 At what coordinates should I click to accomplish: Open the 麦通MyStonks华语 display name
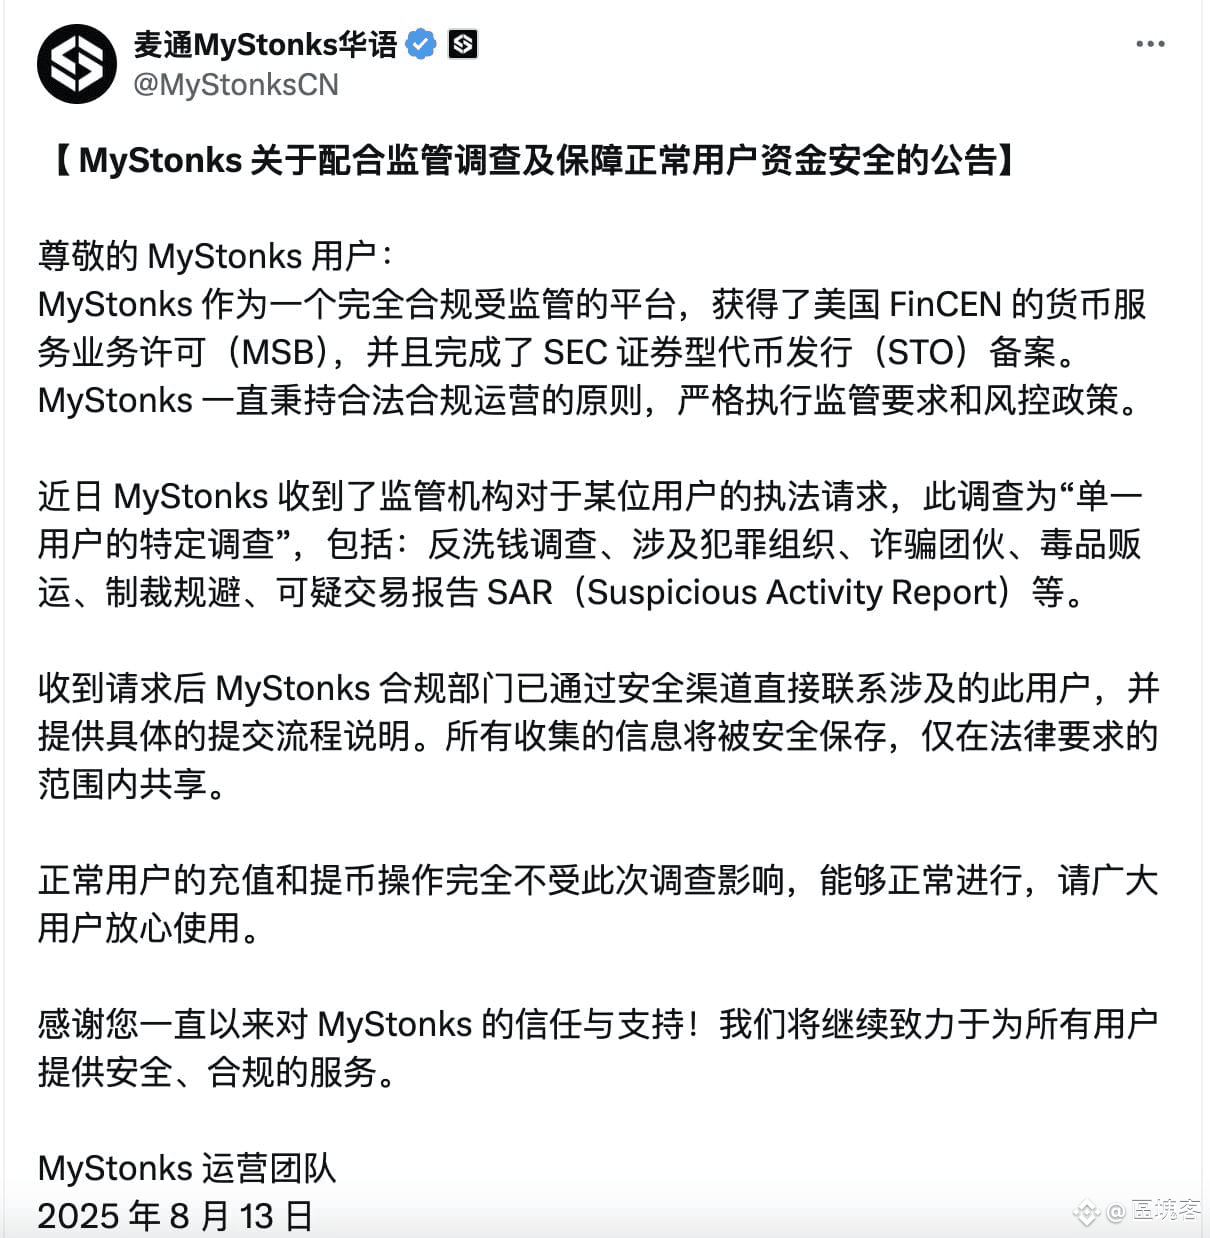pos(266,44)
